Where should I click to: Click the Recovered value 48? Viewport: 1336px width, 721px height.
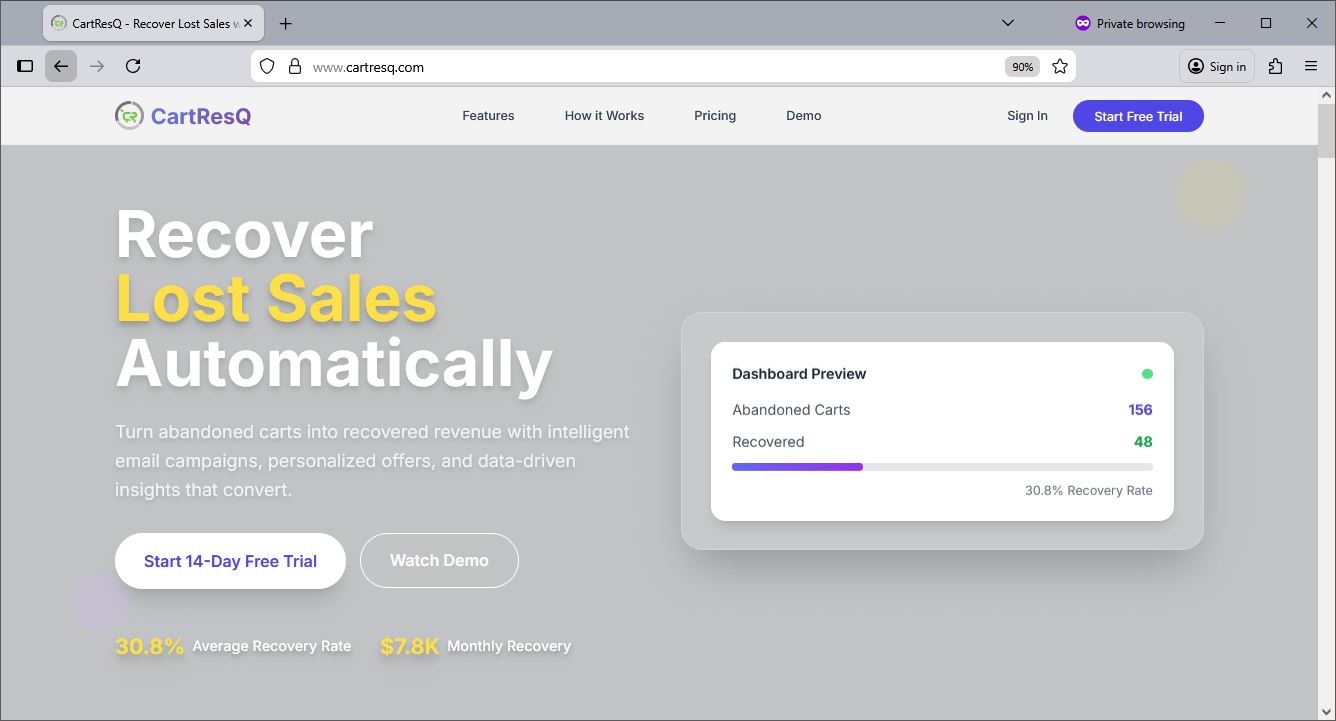coord(1143,442)
